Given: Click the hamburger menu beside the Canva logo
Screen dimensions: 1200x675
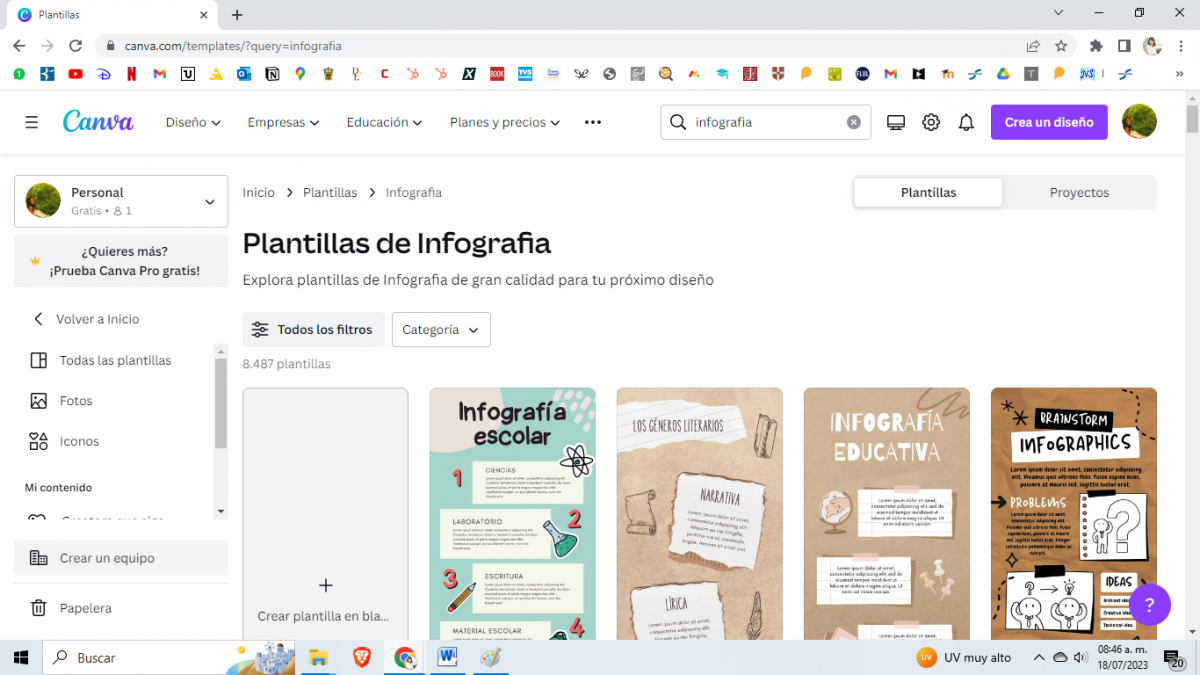Looking at the screenshot, I should tap(33, 121).
